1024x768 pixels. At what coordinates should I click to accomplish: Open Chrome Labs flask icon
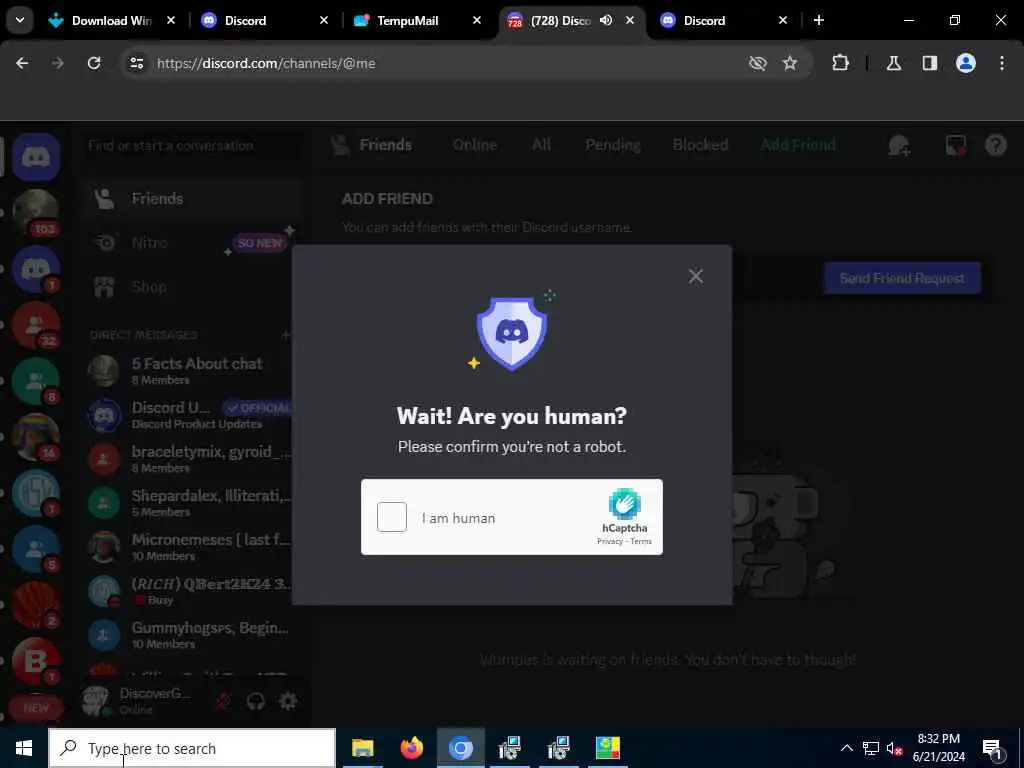pyautogui.click(x=894, y=63)
